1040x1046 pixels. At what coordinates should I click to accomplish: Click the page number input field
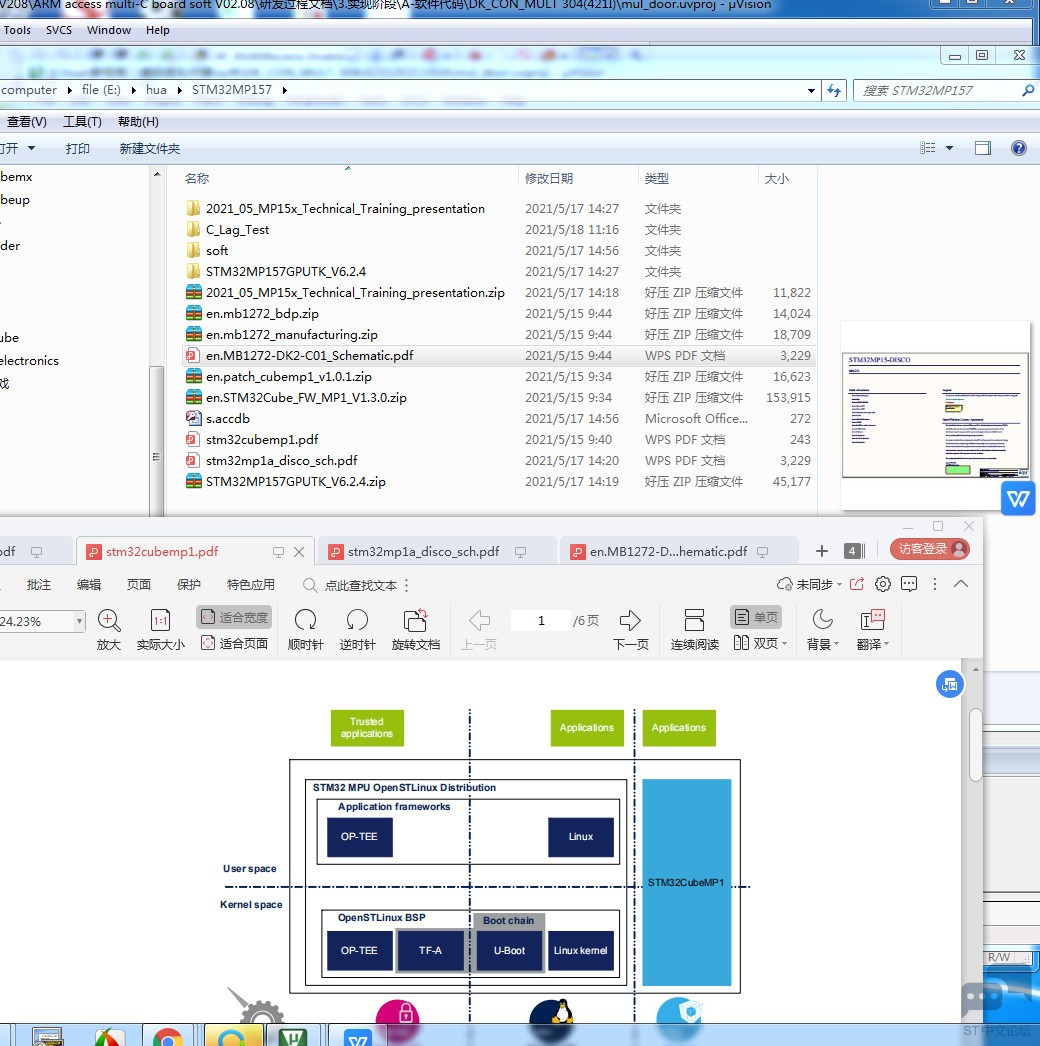(541, 620)
